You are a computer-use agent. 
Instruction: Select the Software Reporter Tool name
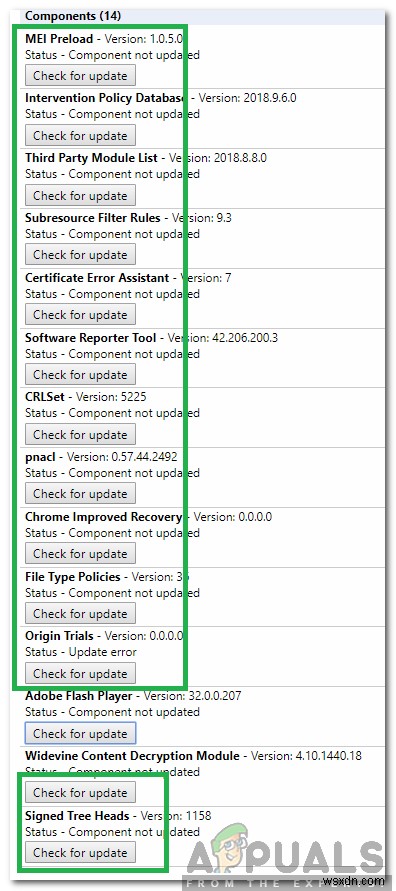[x=90, y=338]
